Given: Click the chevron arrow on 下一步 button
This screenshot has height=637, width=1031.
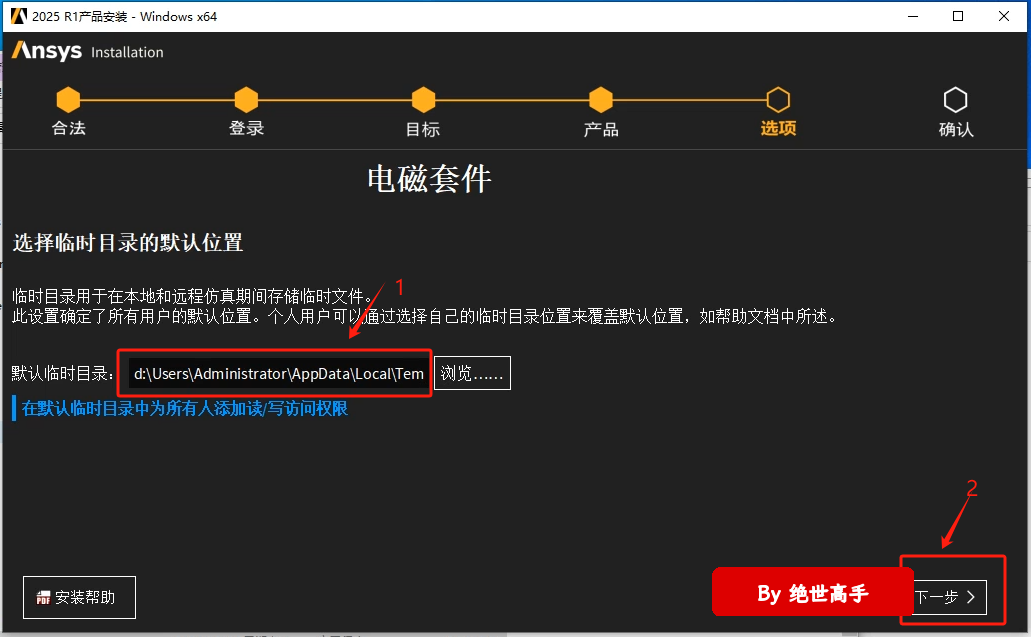Looking at the screenshot, I should click(x=971, y=597).
